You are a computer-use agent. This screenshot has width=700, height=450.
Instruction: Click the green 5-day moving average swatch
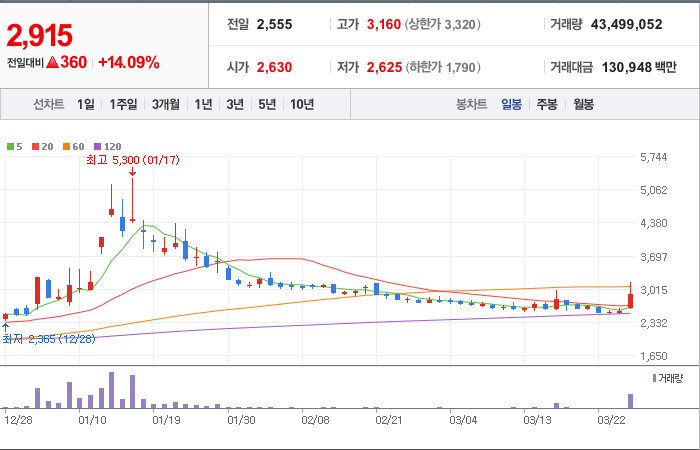10,146
